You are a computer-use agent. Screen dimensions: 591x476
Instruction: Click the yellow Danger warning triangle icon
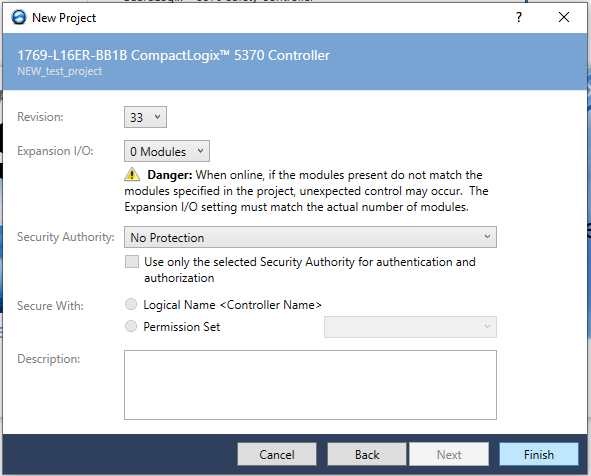pyautogui.click(x=132, y=174)
